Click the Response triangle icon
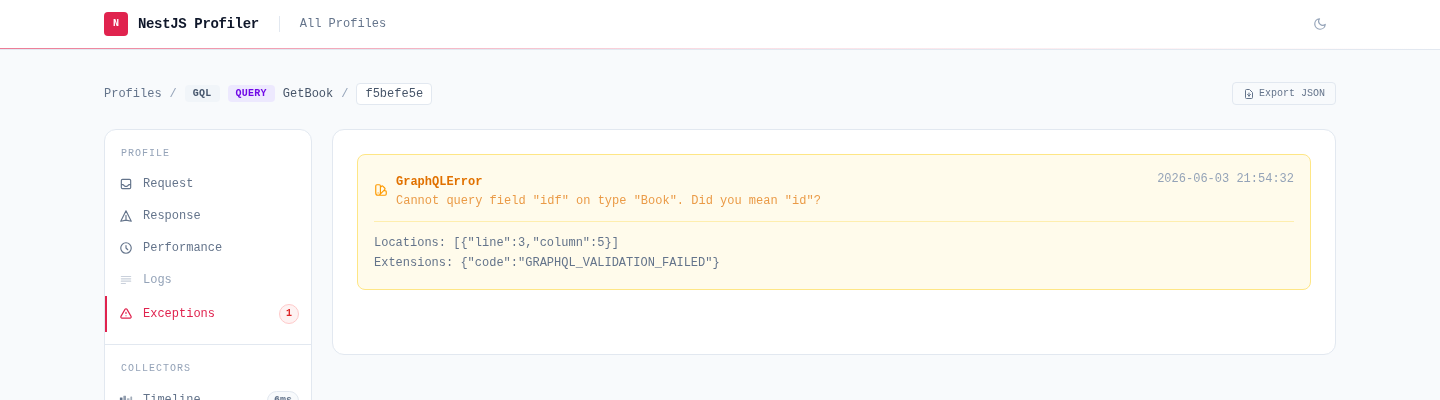 (126, 216)
